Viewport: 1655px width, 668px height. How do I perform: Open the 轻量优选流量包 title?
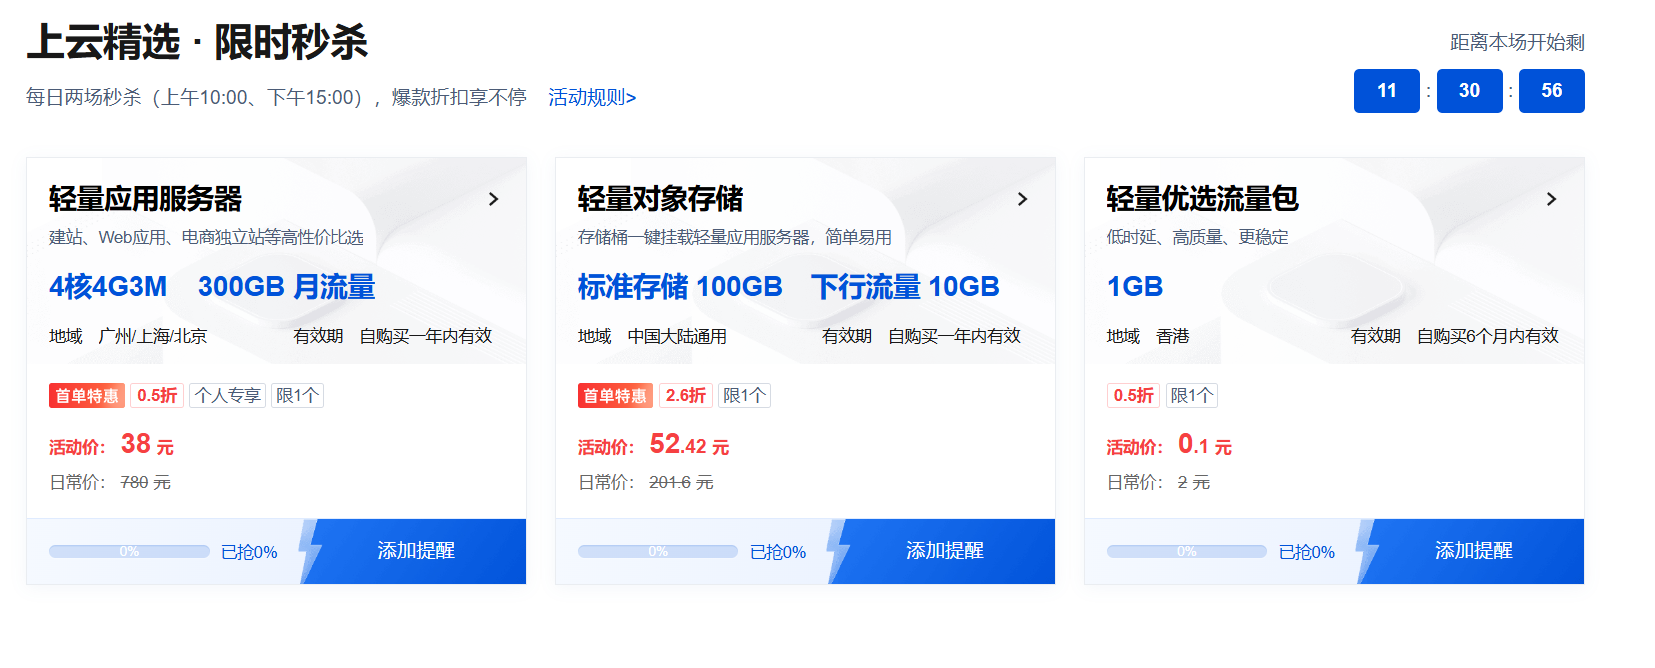pos(1202,199)
